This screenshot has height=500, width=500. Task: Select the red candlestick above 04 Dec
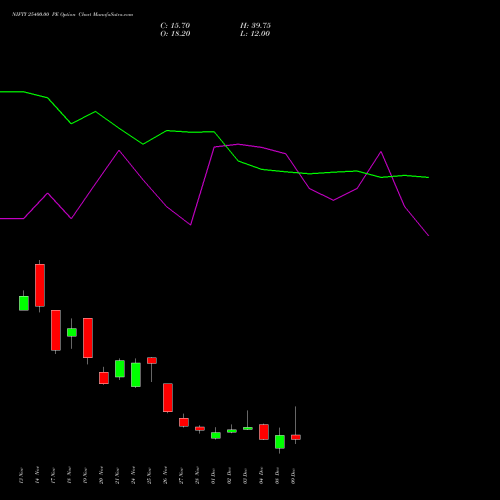[x=264, y=432]
